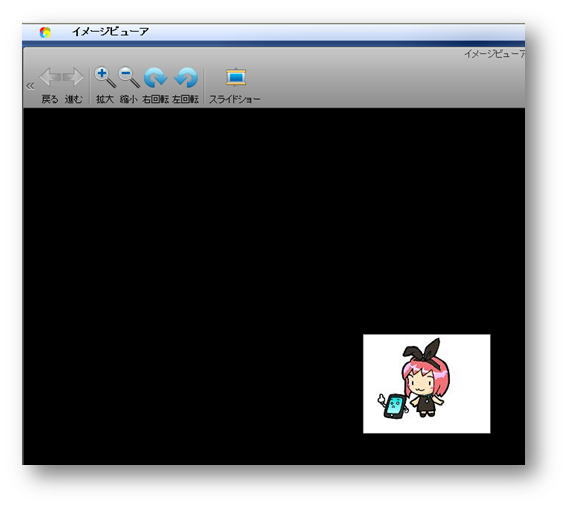
Task: Zoom in with the plus magnifier icon
Action: tap(105, 77)
